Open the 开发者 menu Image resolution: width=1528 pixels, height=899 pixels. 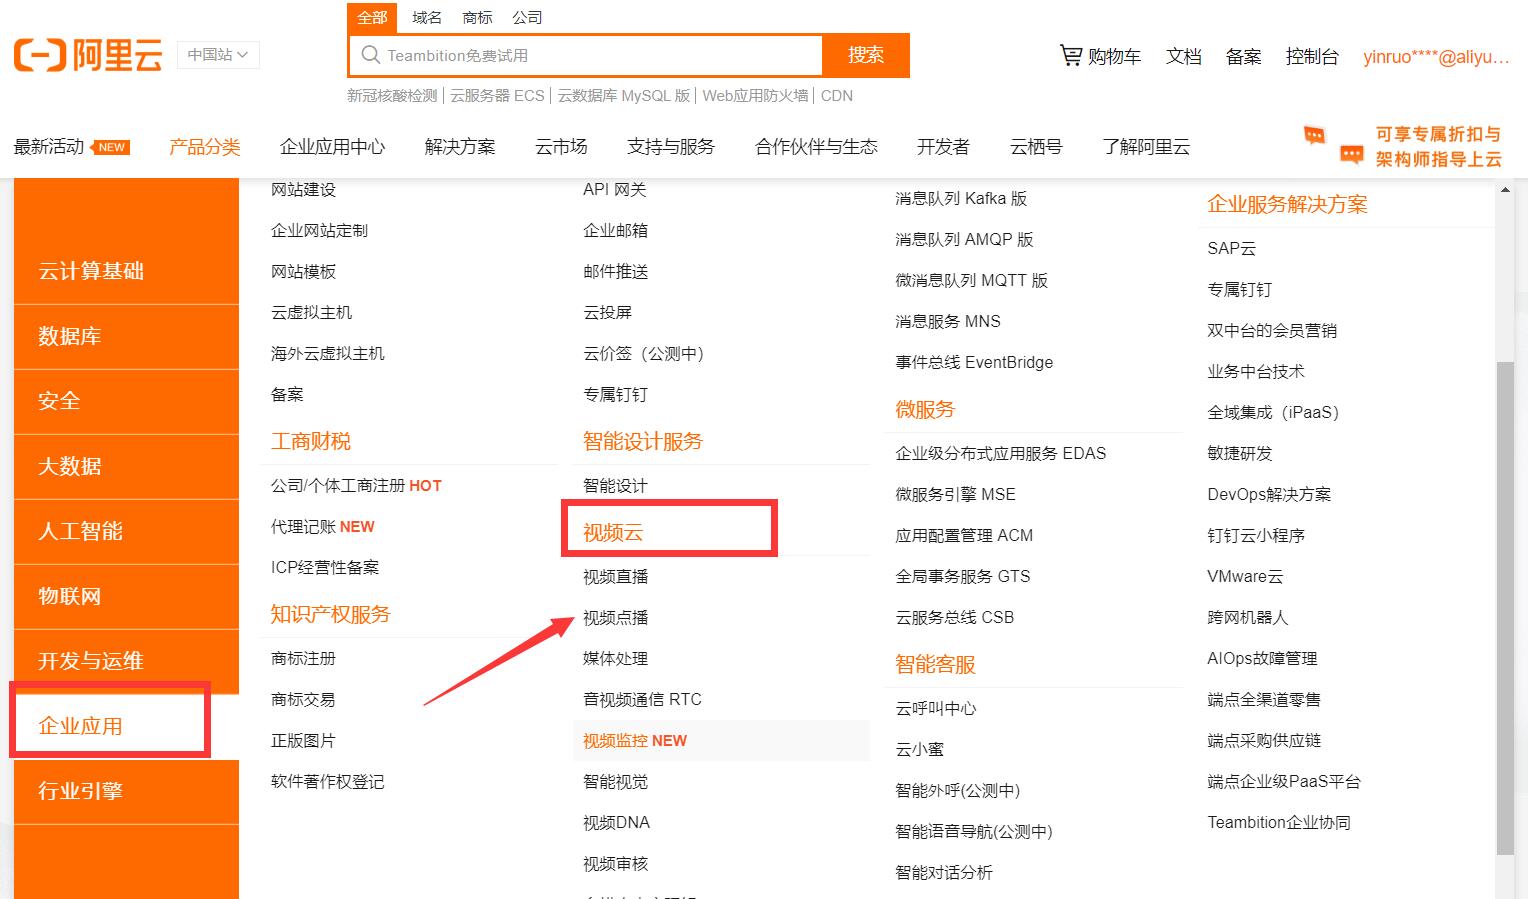click(943, 147)
